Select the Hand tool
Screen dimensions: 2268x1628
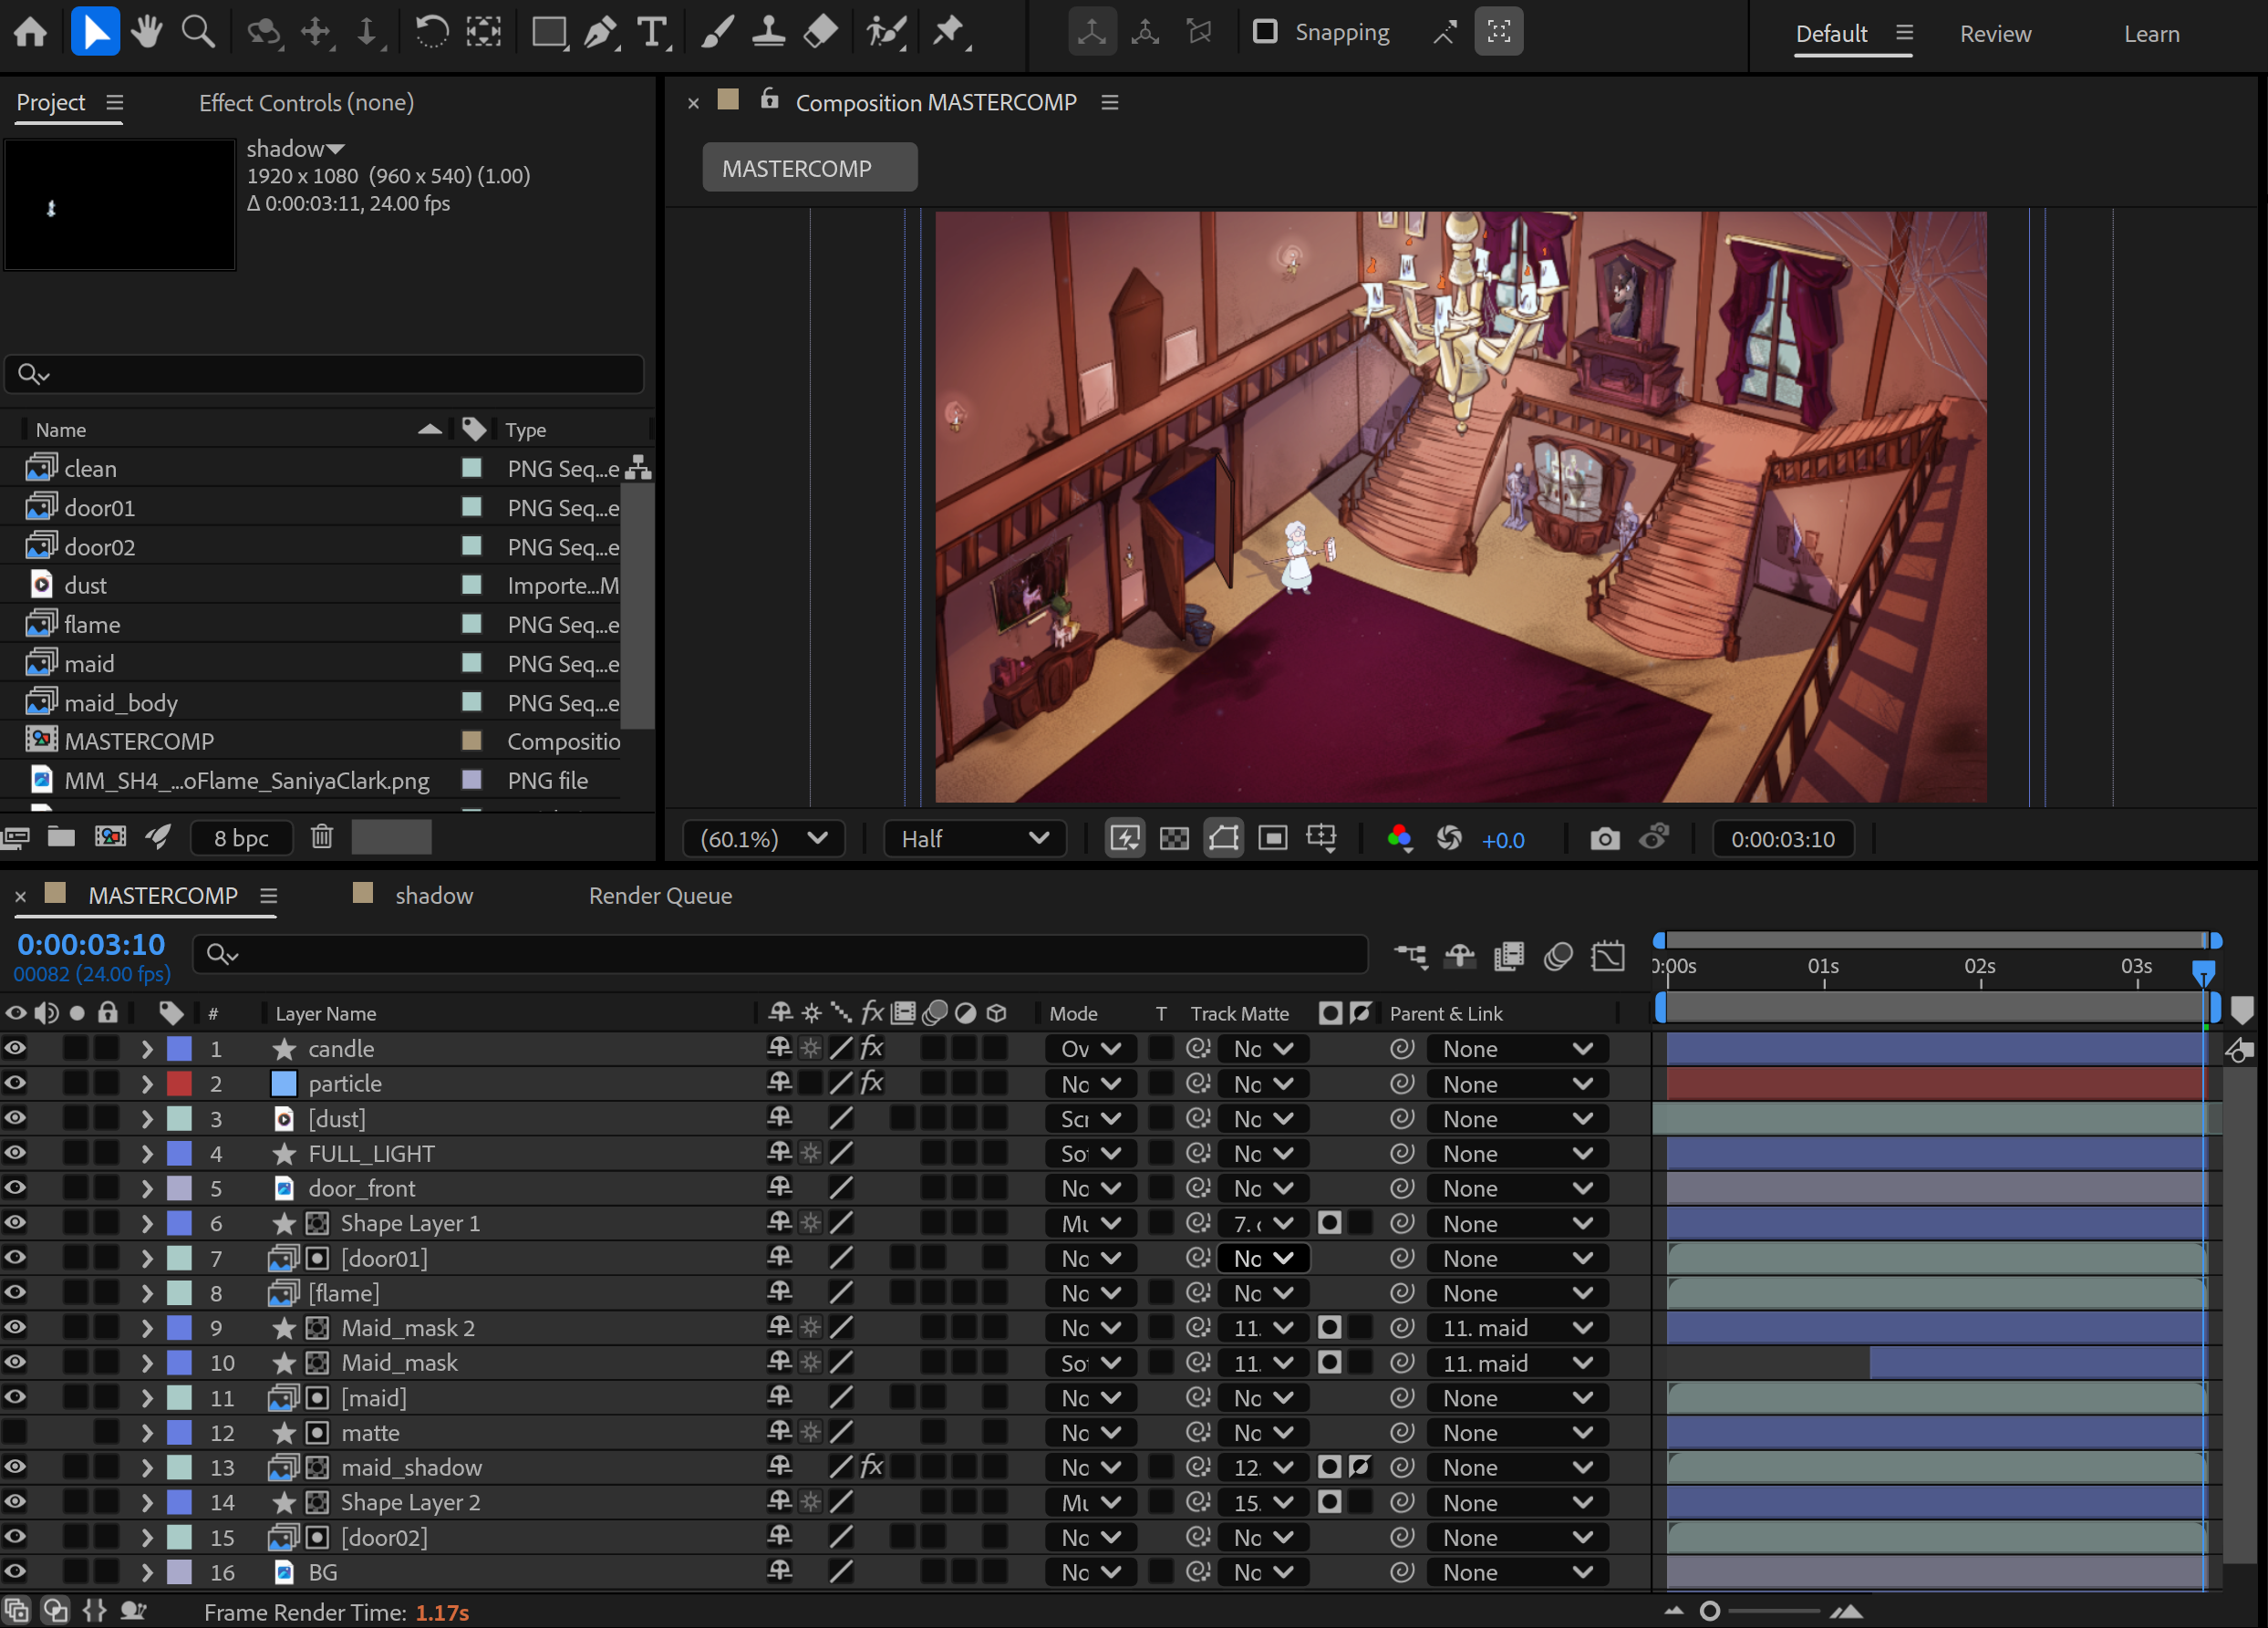(147, 32)
